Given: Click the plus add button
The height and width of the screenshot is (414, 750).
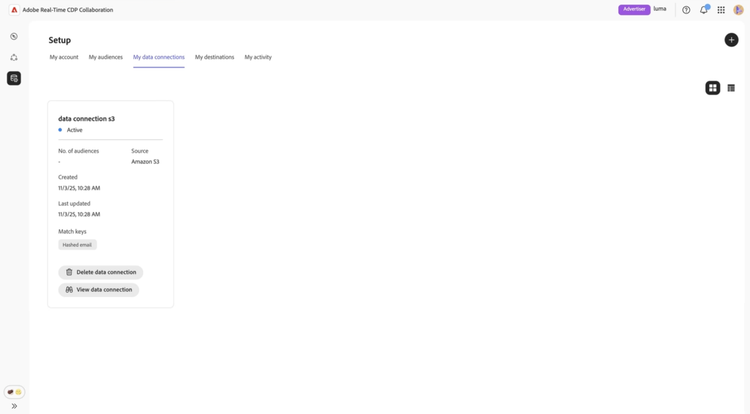Looking at the screenshot, I should pos(731,40).
